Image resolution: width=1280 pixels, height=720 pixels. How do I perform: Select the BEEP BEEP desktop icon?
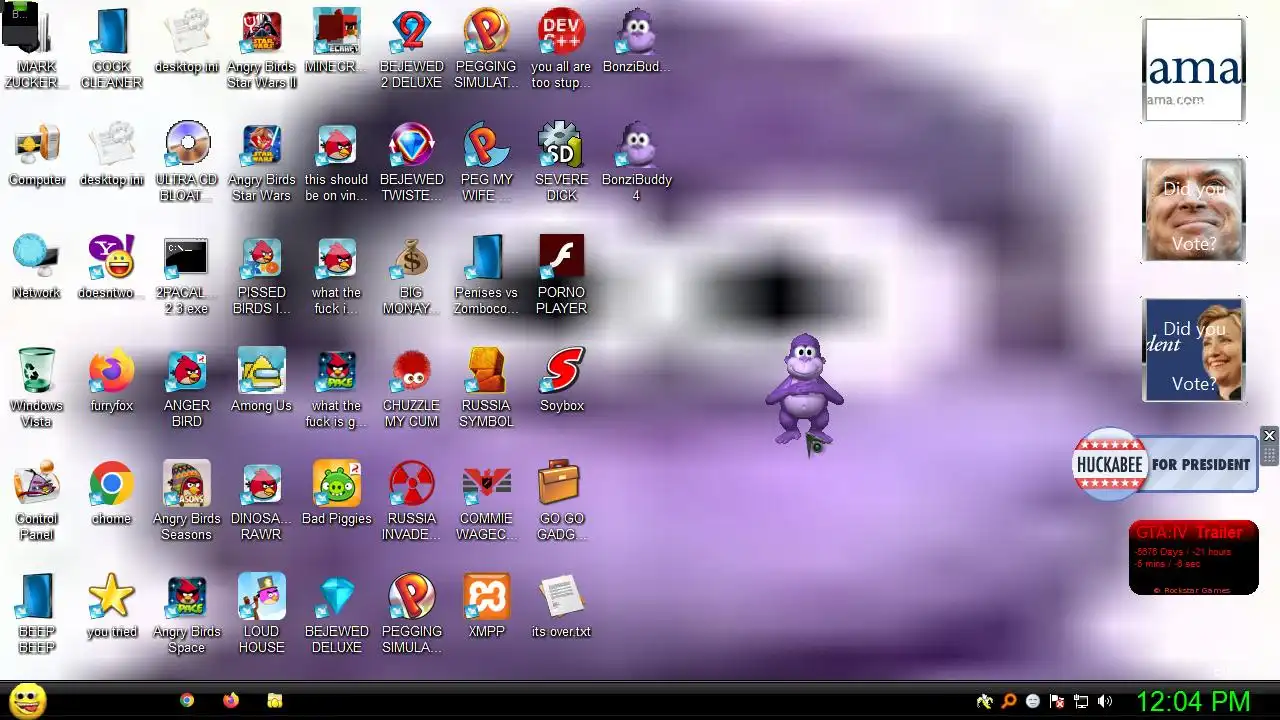[37, 612]
